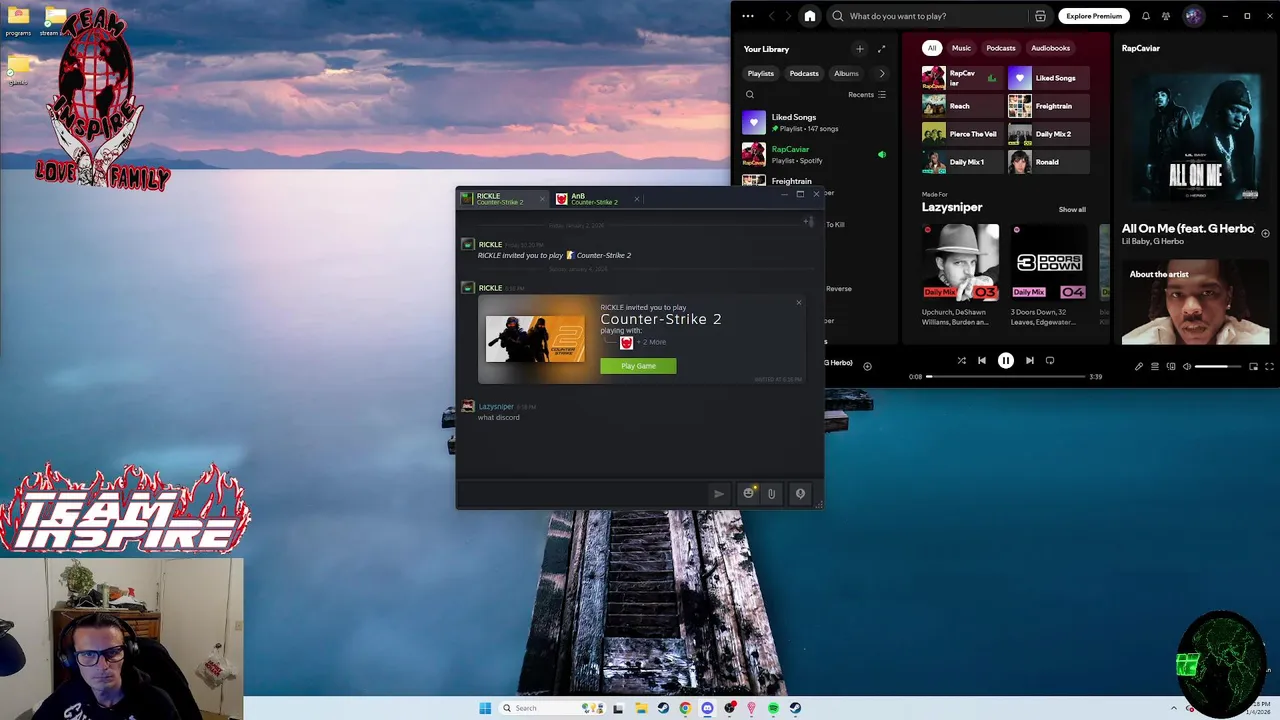This screenshot has width=1280, height=720.
Task: Open RapCaviar playlist in library list
Action: pos(815,154)
